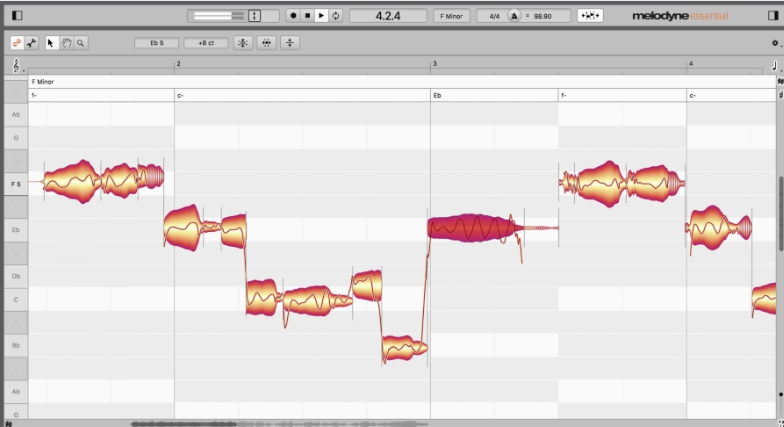This screenshot has width=784, height=427.
Task: Click the top volume level slider
Action: pyautogui.click(x=217, y=16)
